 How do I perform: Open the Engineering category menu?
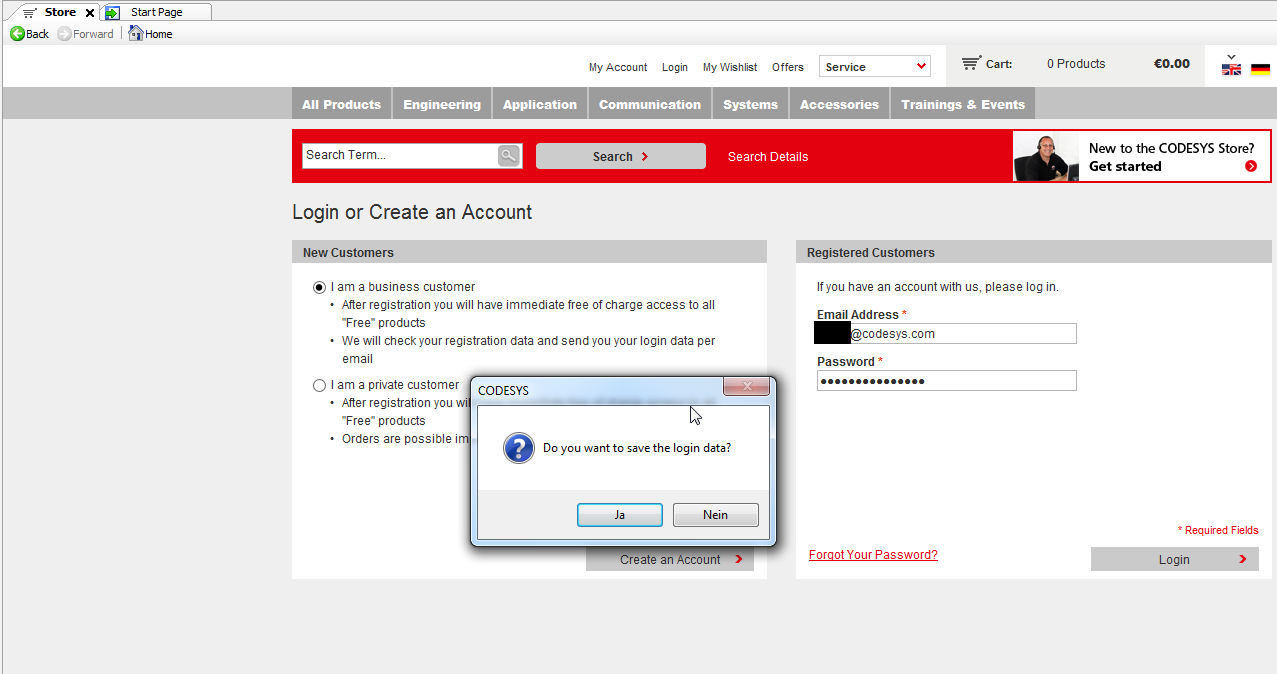tap(442, 104)
